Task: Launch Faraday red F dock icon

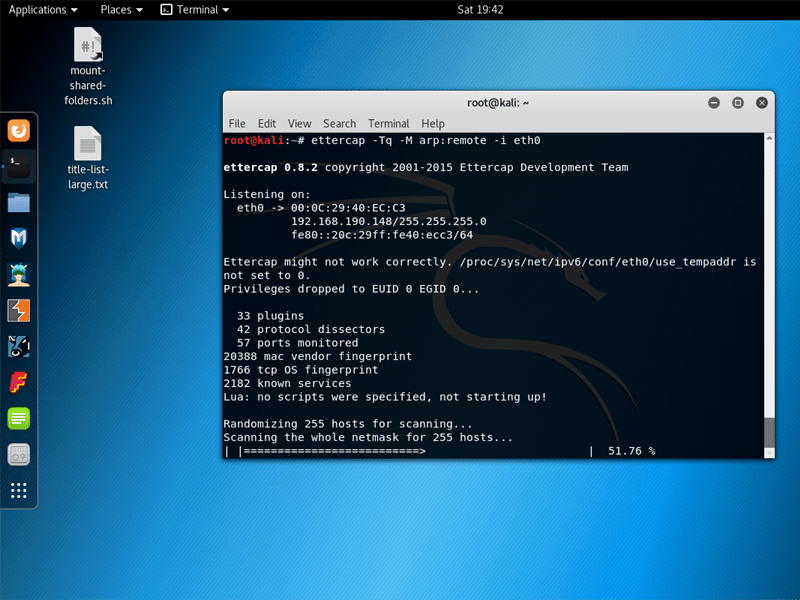Action: 19,382
